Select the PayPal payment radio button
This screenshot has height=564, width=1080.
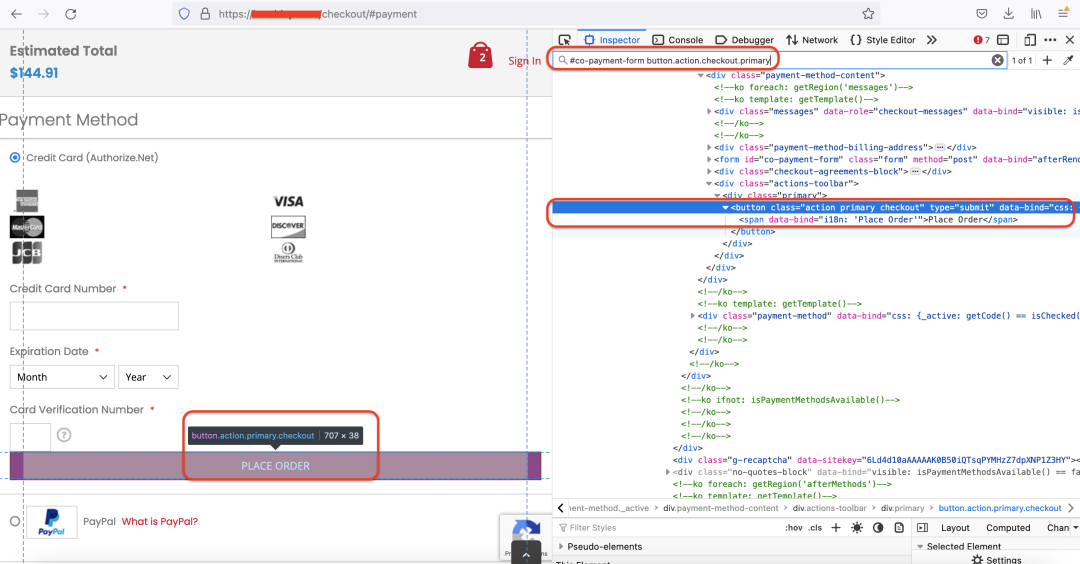pos(15,521)
